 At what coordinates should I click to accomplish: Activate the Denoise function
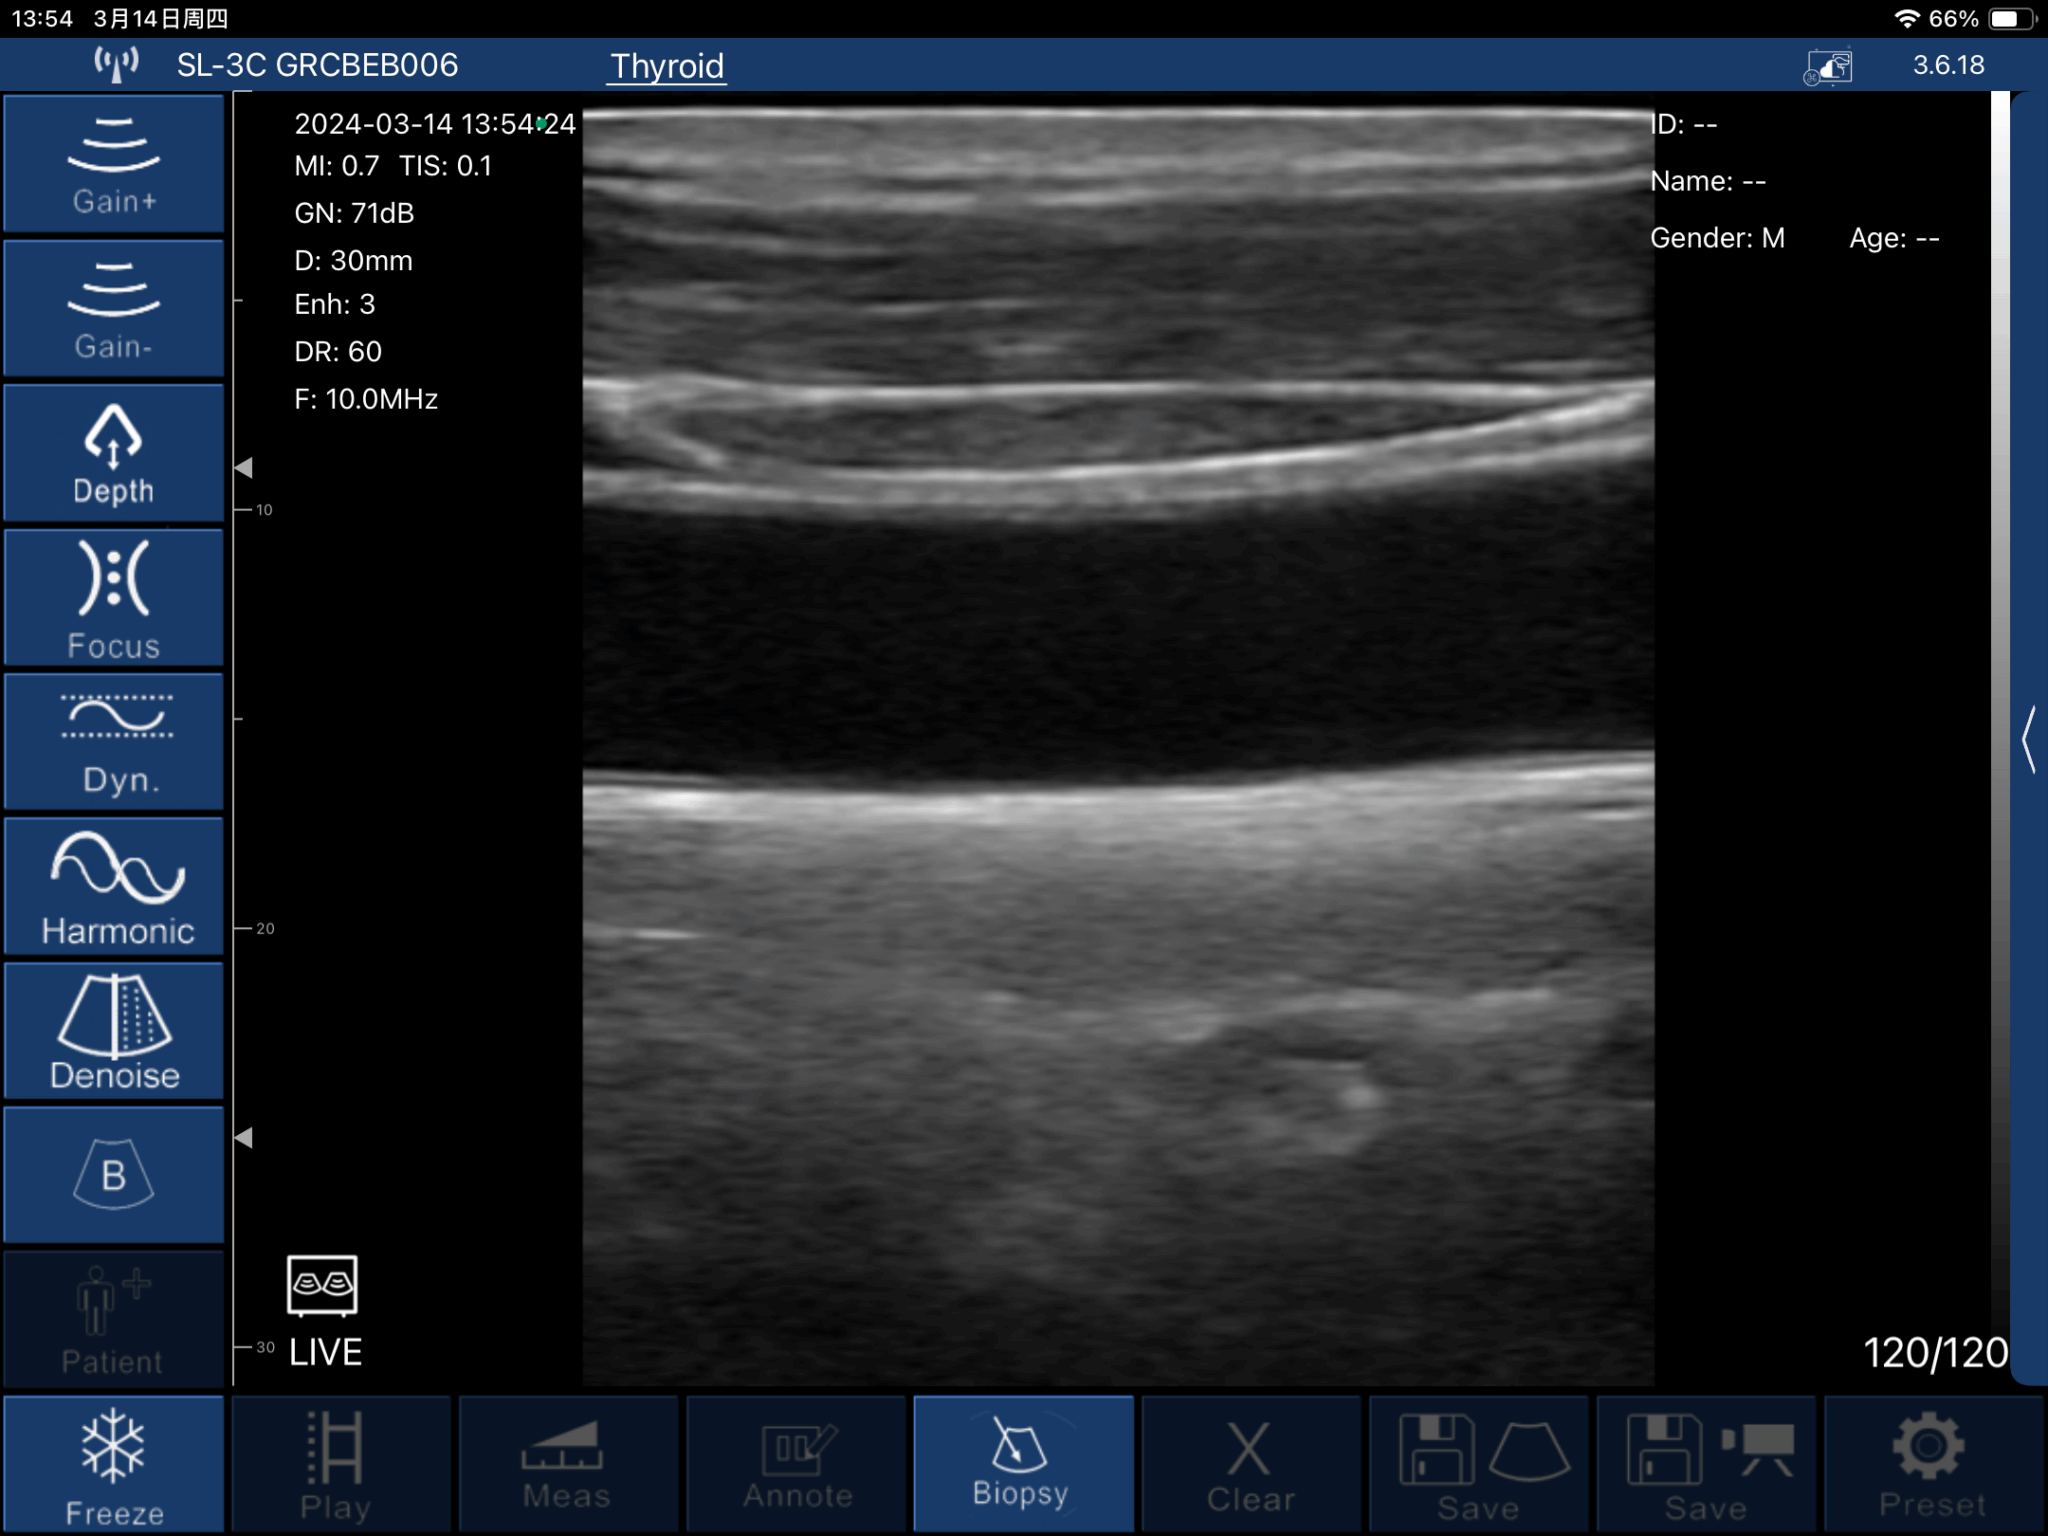pyautogui.click(x=113, y=1030)
